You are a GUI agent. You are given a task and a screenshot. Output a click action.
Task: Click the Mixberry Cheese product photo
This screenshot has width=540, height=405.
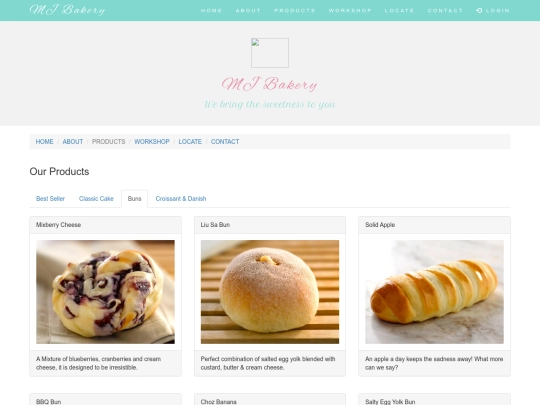pyautogui.click(x=105, y=292)
